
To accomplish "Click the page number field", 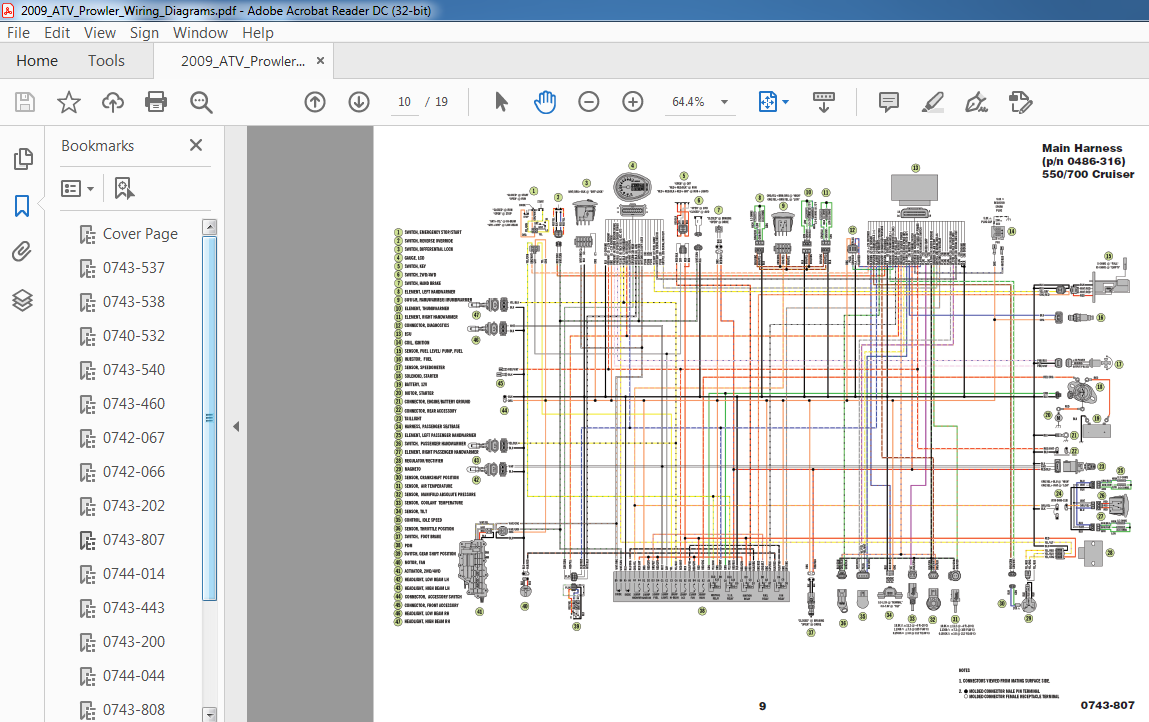I will (x=404, y=102).
